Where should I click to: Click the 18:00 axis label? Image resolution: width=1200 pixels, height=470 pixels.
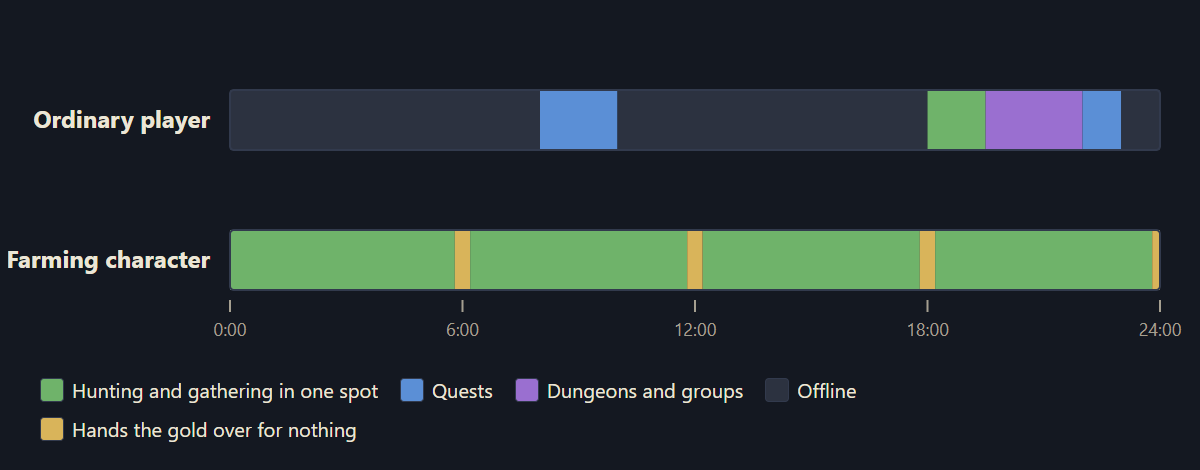pos(928,329)
